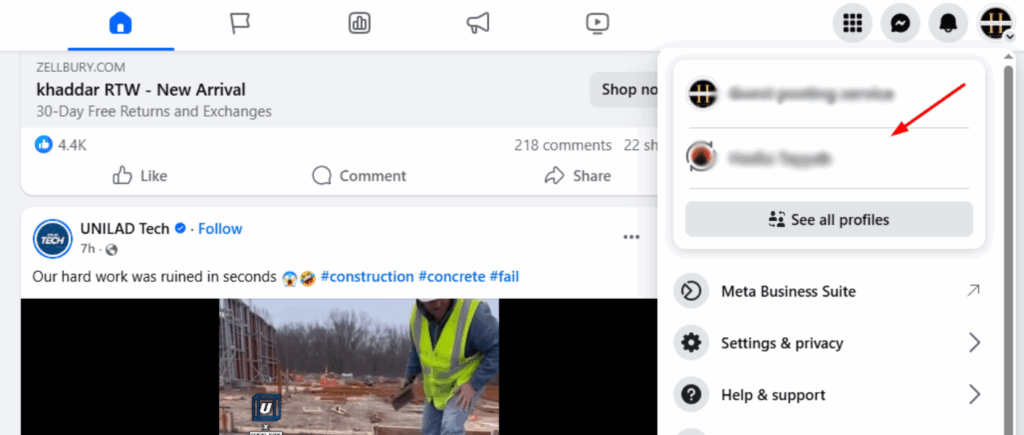Open the notifications bell
This screenshot has height=435, width=1024.
948,23
